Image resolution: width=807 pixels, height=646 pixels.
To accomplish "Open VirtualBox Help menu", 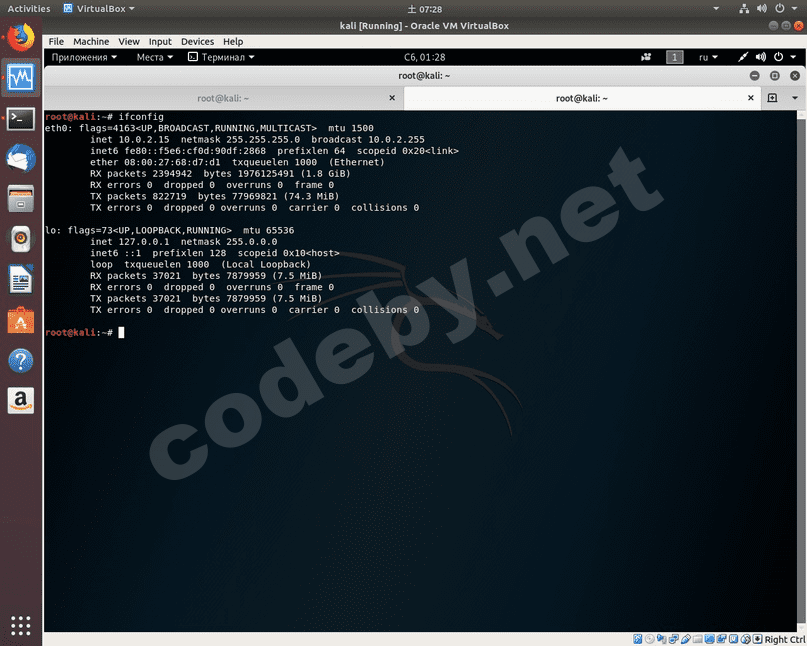I will point(233,42).
